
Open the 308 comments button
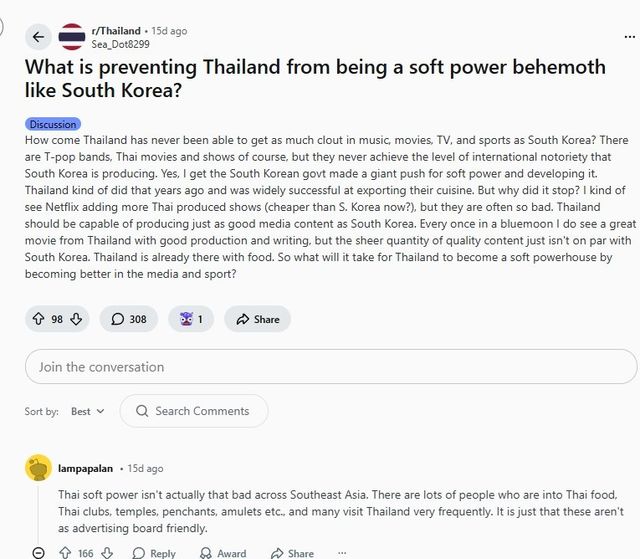[128, 319]
